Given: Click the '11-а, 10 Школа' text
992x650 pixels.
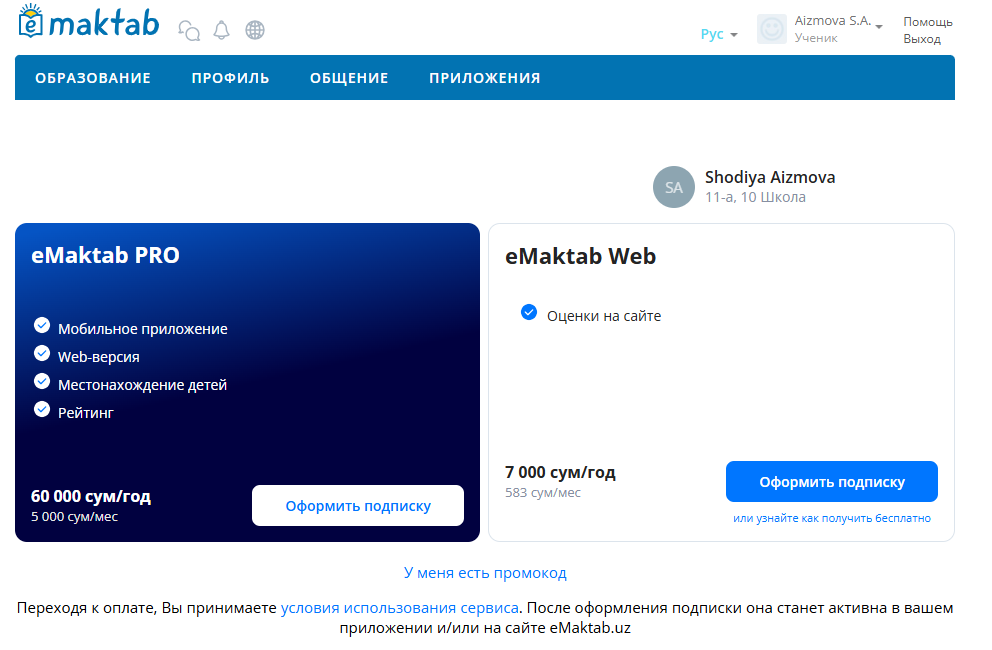Looking at the screenshot, I should [x=755, y=197].
